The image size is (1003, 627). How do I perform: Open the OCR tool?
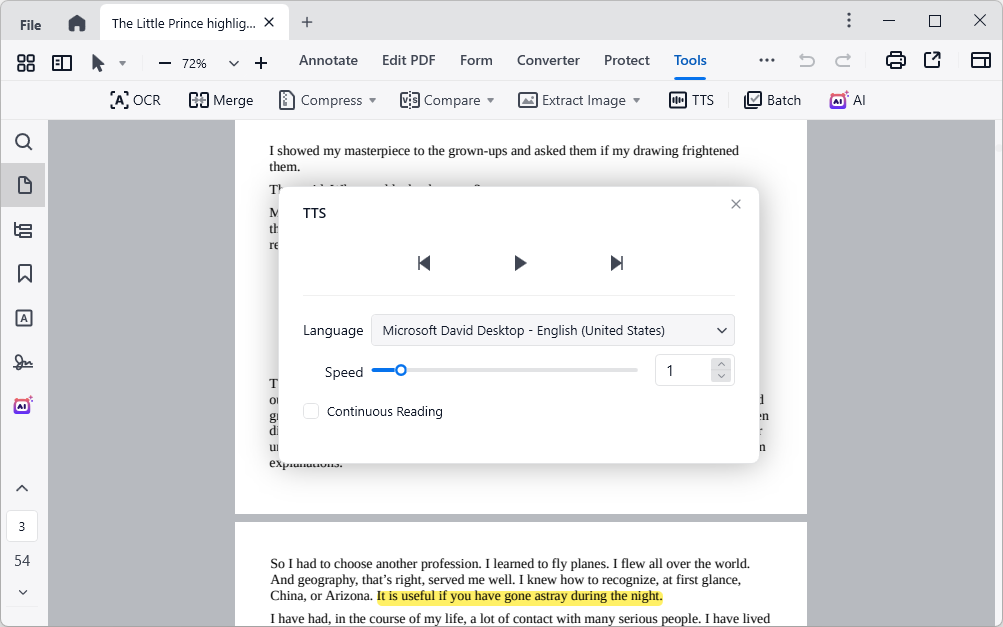click(135, 100)
